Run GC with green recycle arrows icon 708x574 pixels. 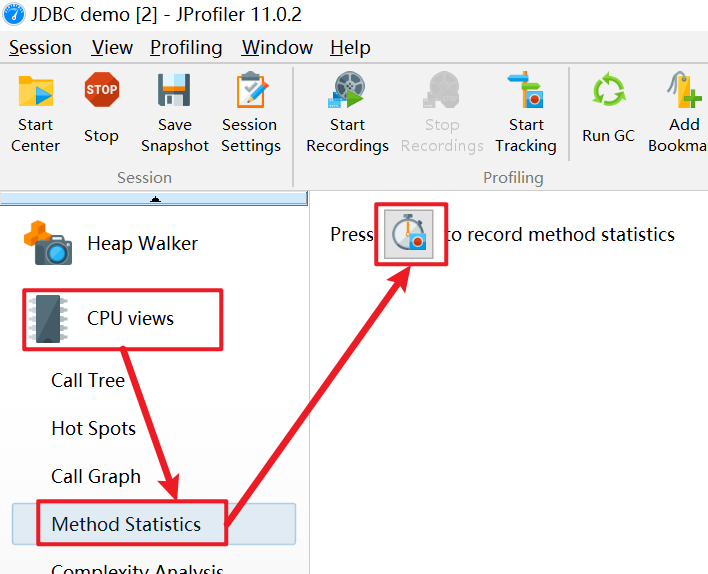(x=609, y=89)
